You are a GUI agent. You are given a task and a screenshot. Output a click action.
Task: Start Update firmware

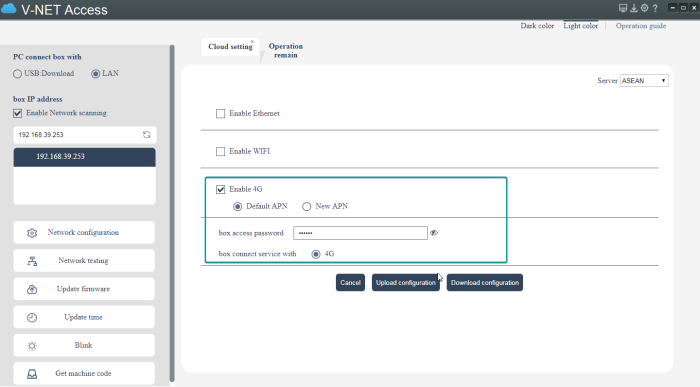coord(84,289)
